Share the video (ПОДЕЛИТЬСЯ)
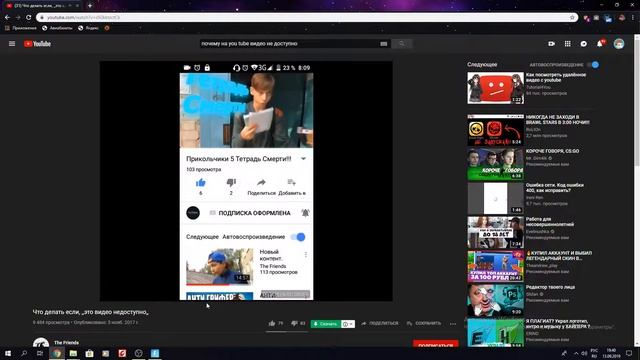 (380, 323)
